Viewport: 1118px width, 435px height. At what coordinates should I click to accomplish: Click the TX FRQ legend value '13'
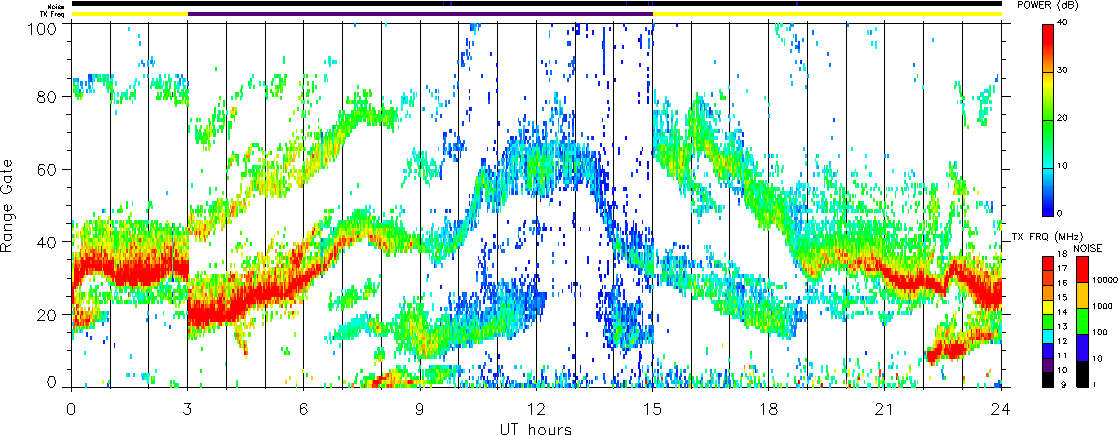[1063, 326]
